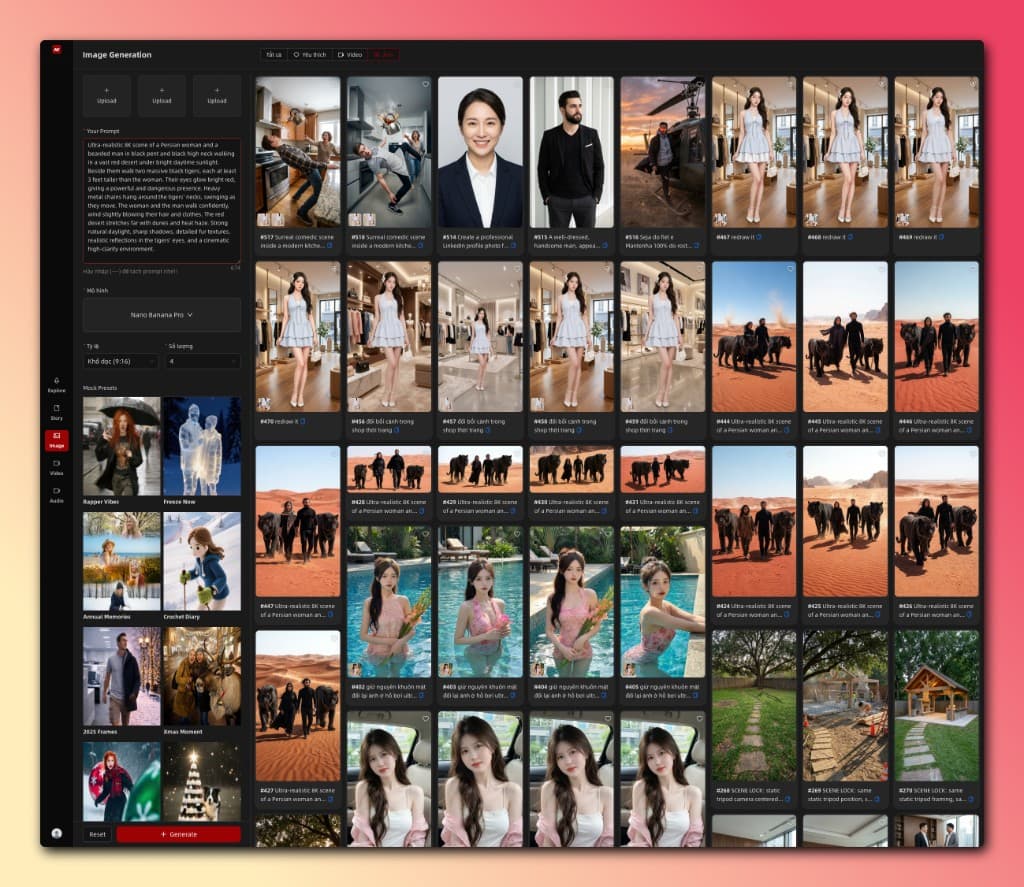
Task: Copy the prompt of image #517
Action: [329, 245]
